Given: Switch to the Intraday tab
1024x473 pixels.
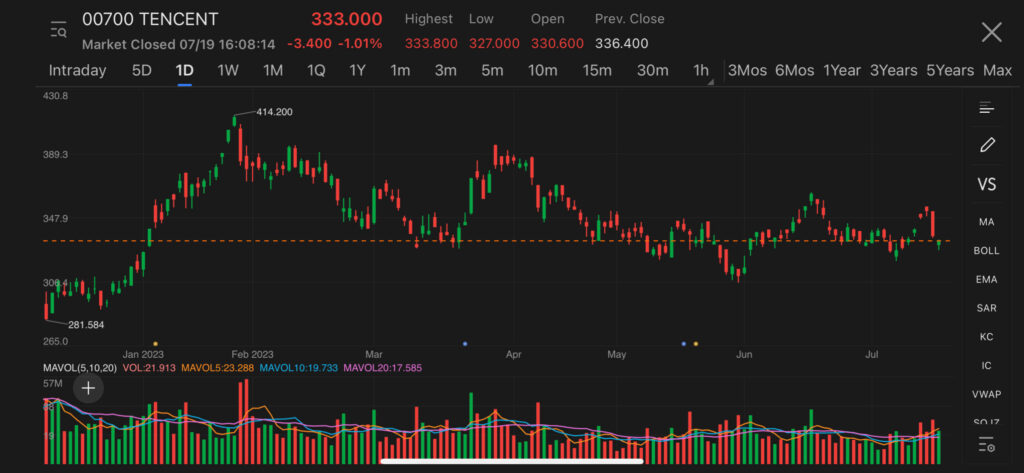Looking at the screenshot, I should 77,71.
